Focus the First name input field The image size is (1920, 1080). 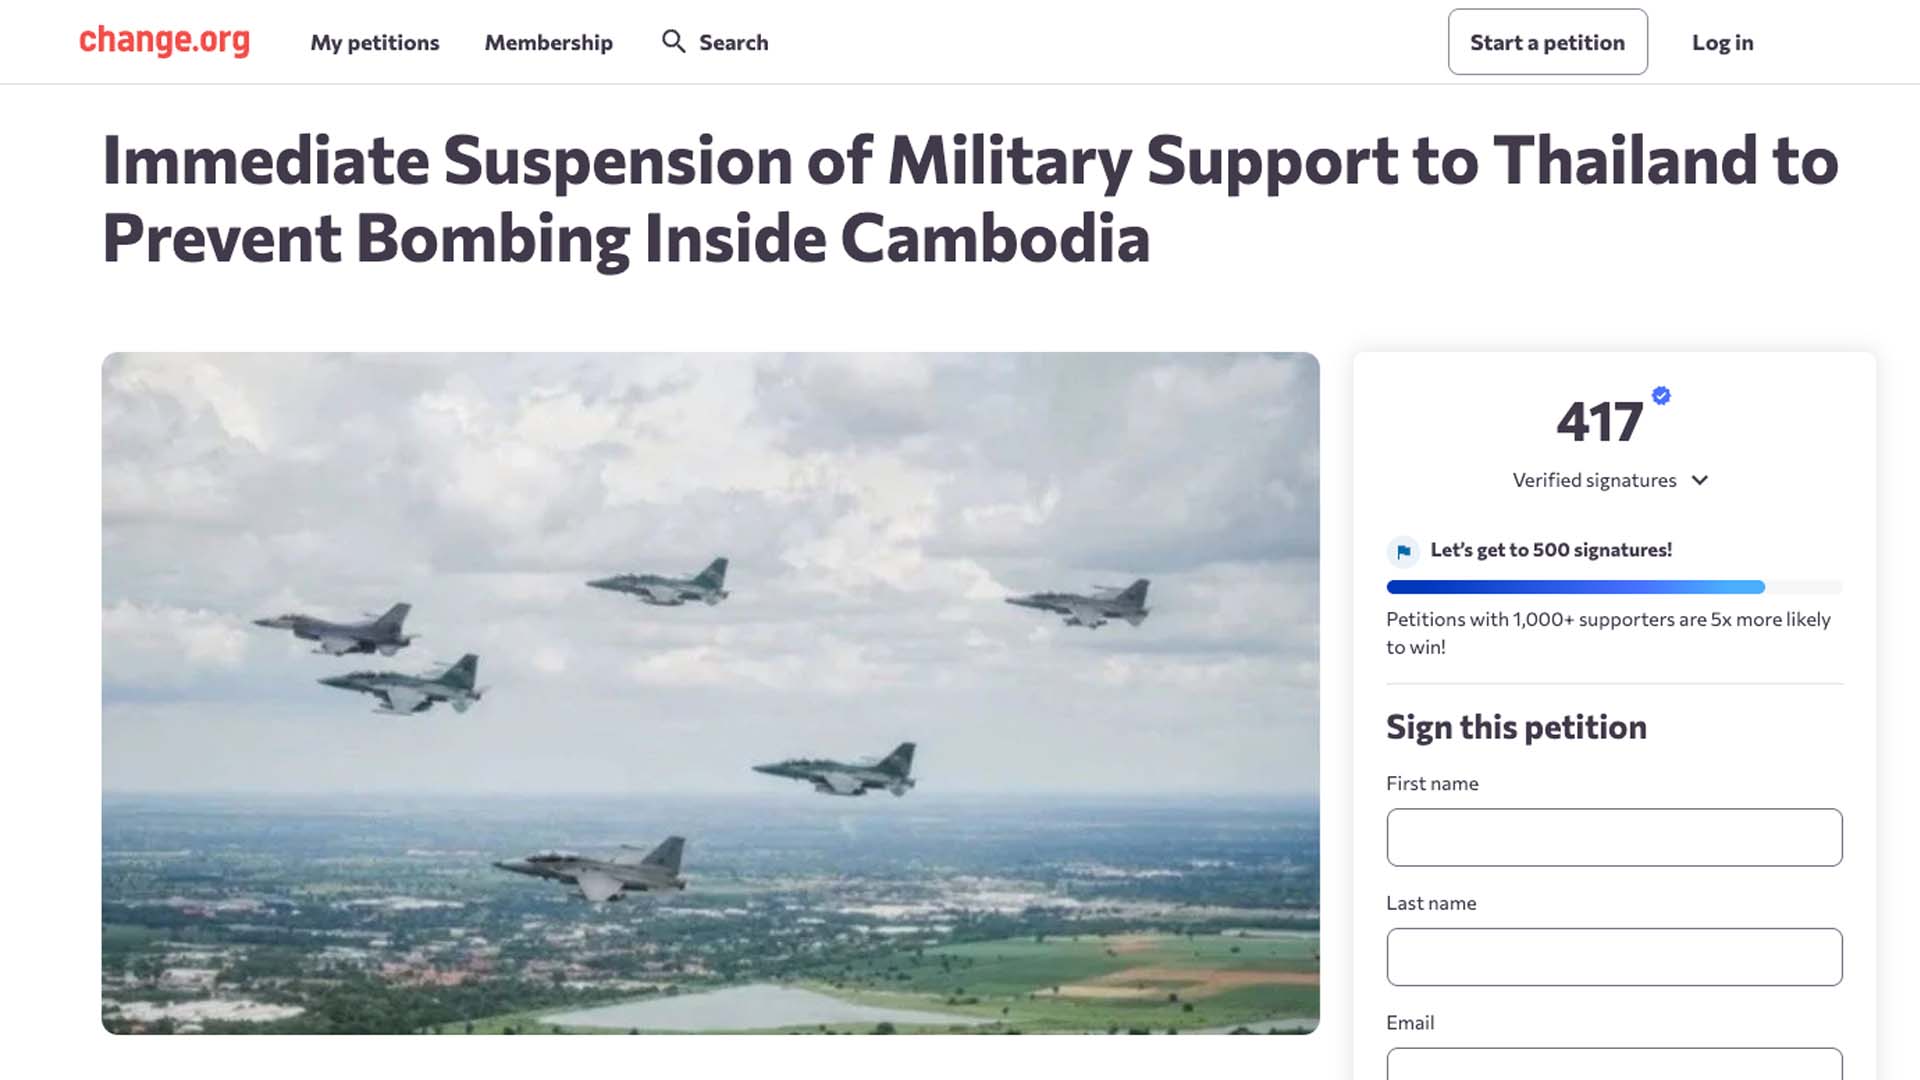coord(1613,837)
